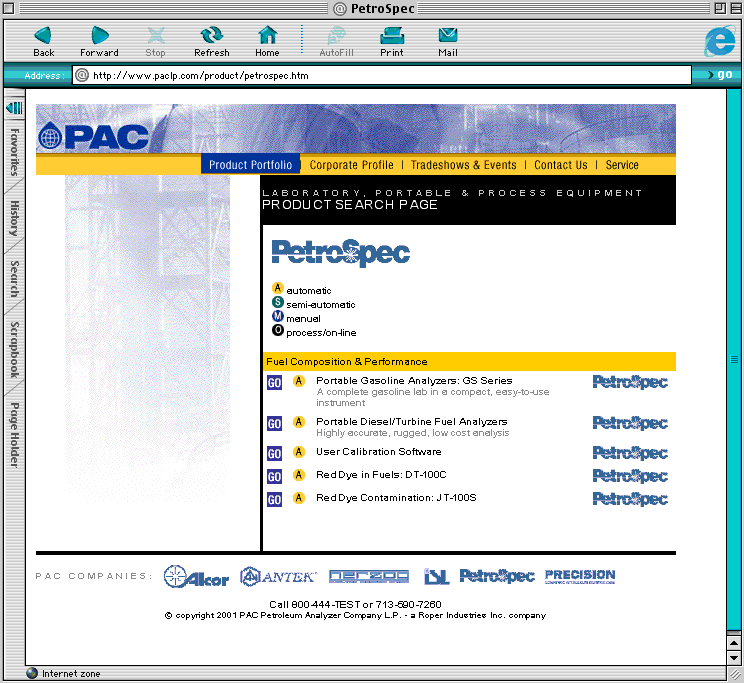This screenshot has width=744, height=683.
Task: Open Red Dye Contamination: JT-100S link
Action: (396, 497)
